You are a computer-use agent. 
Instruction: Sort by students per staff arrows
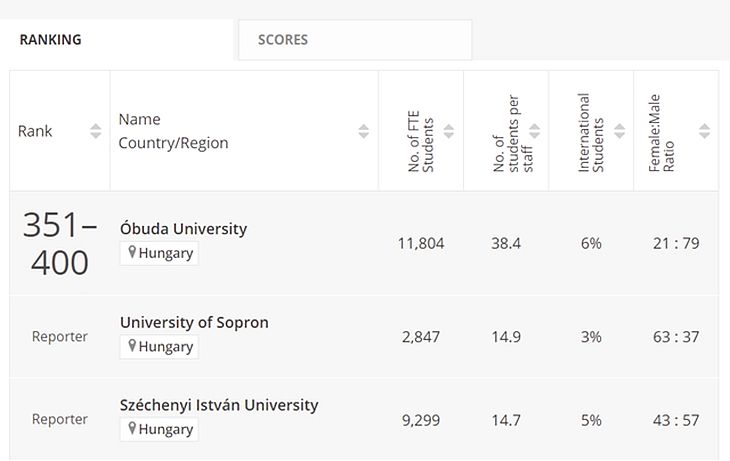[x=534, y=131]
